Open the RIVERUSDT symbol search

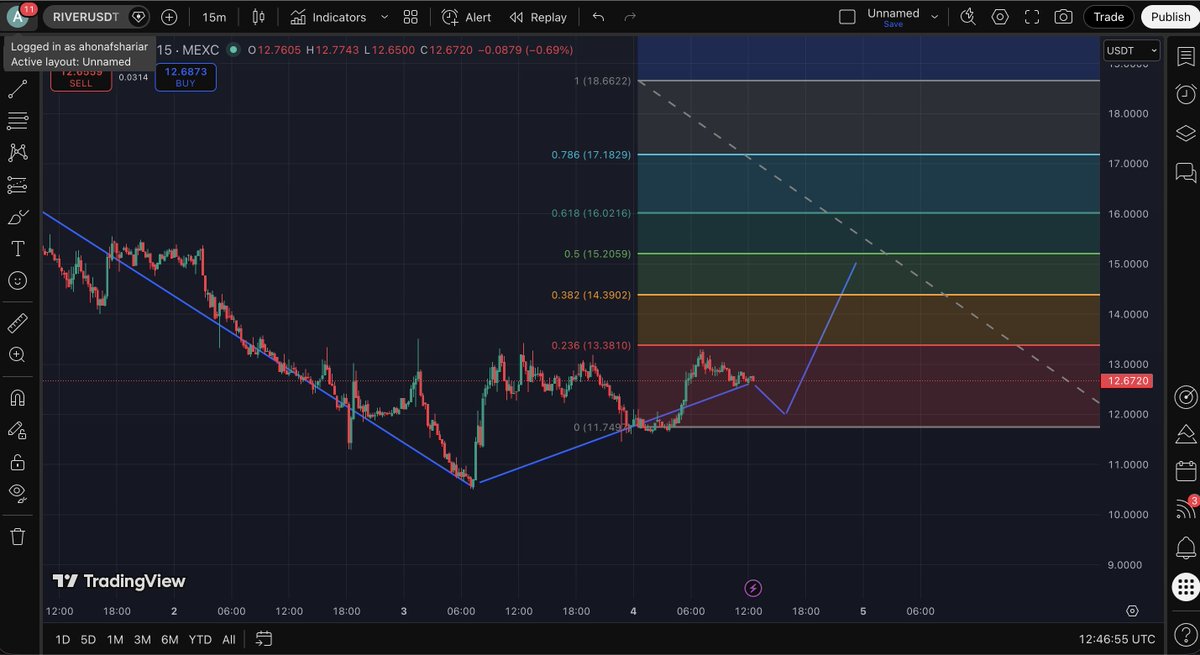[86, 17]
